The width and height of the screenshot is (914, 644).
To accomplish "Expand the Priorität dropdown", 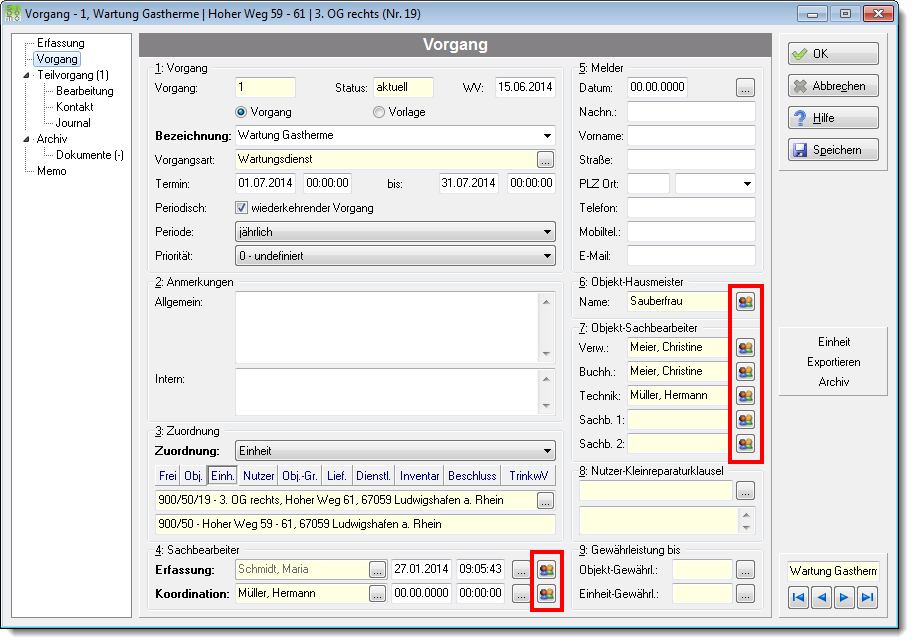I will (395, 256).
